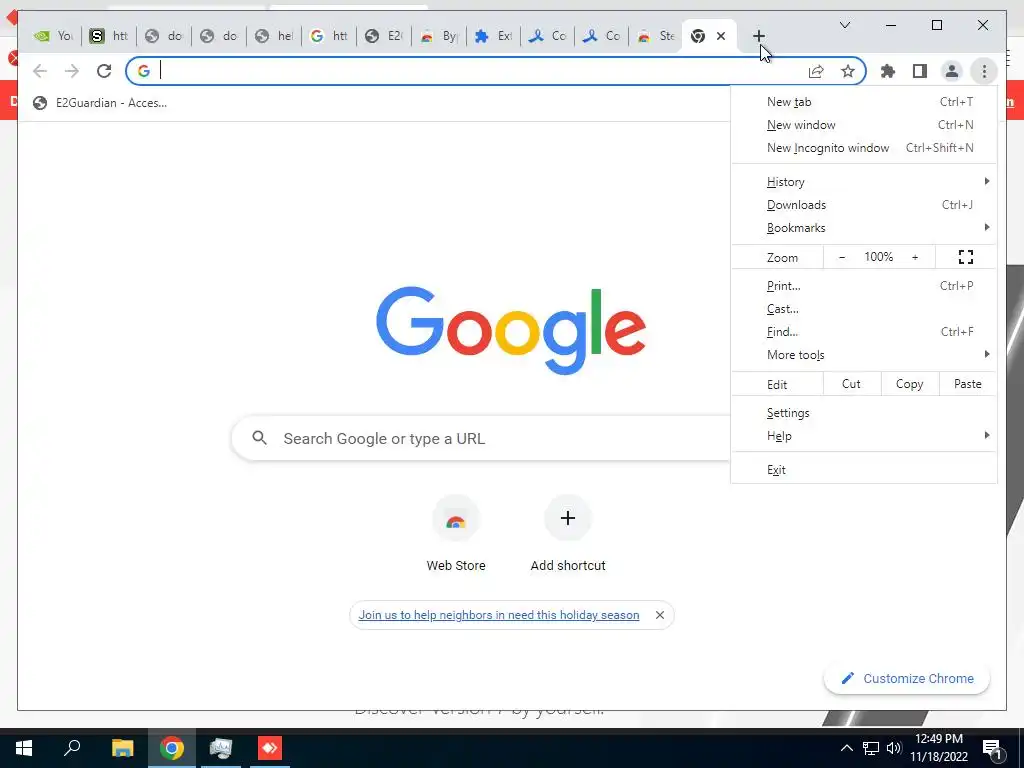This screenshot has height=768, width=1024.
Task: Open the Windows Start menu
Action: 24,748
